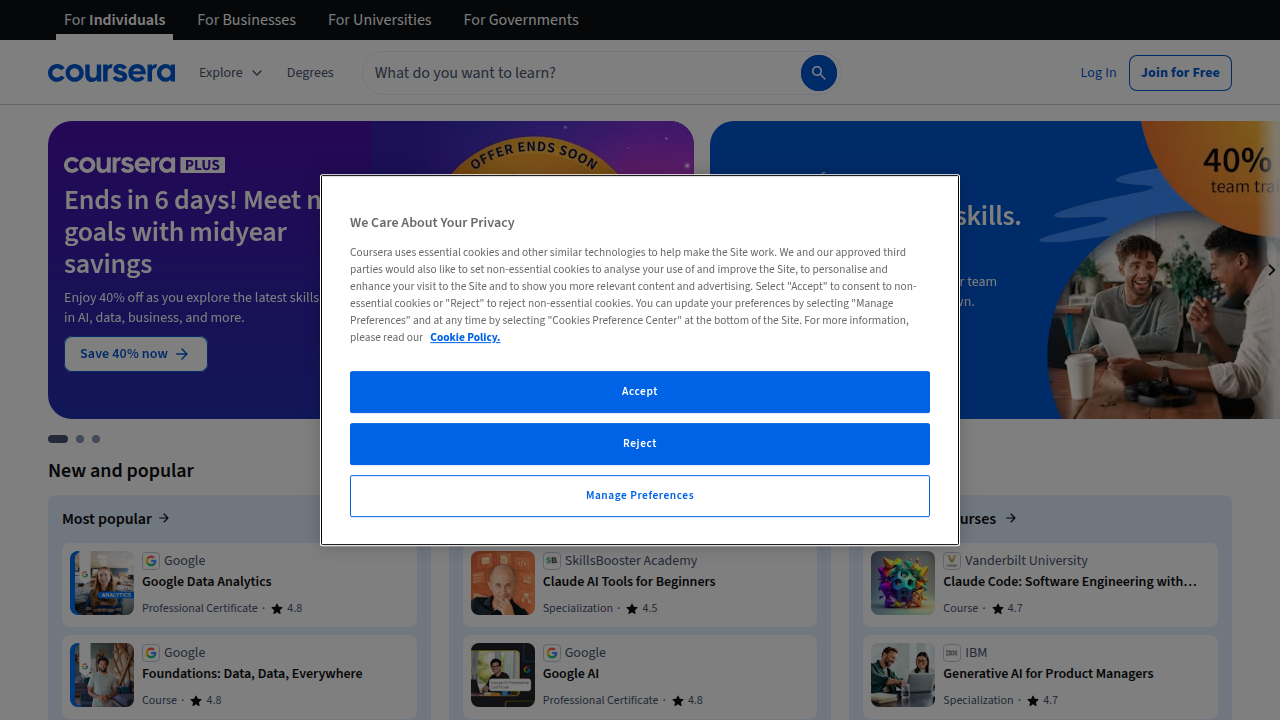Open Claude AI Tools for Beginners thumbnail
1280x720 pixels.
(503, 583)
